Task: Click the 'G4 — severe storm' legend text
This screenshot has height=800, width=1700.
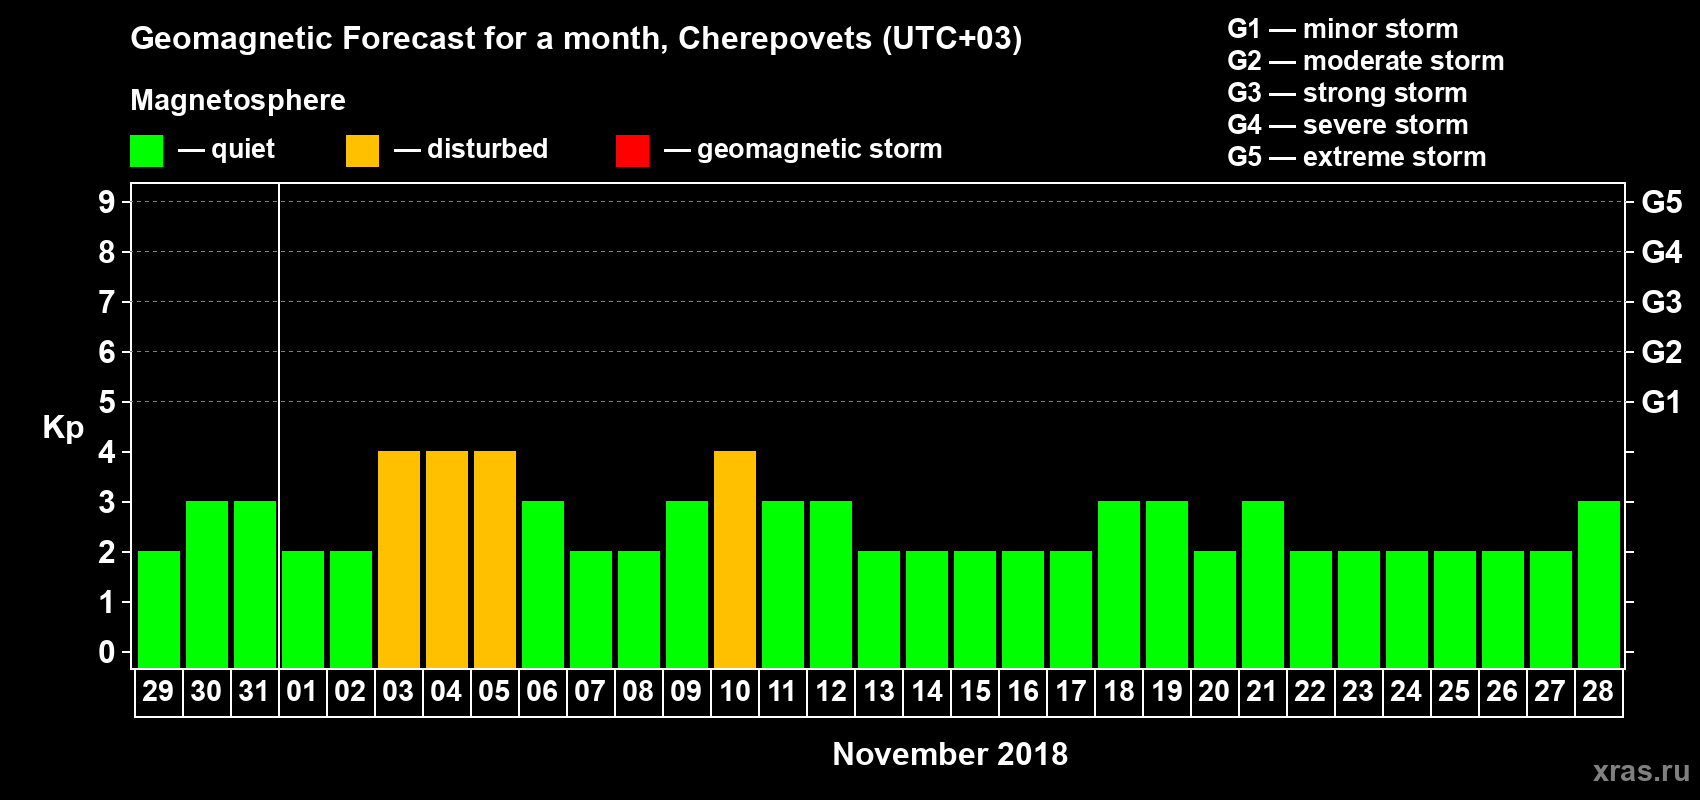Action: click(1348, 125)
